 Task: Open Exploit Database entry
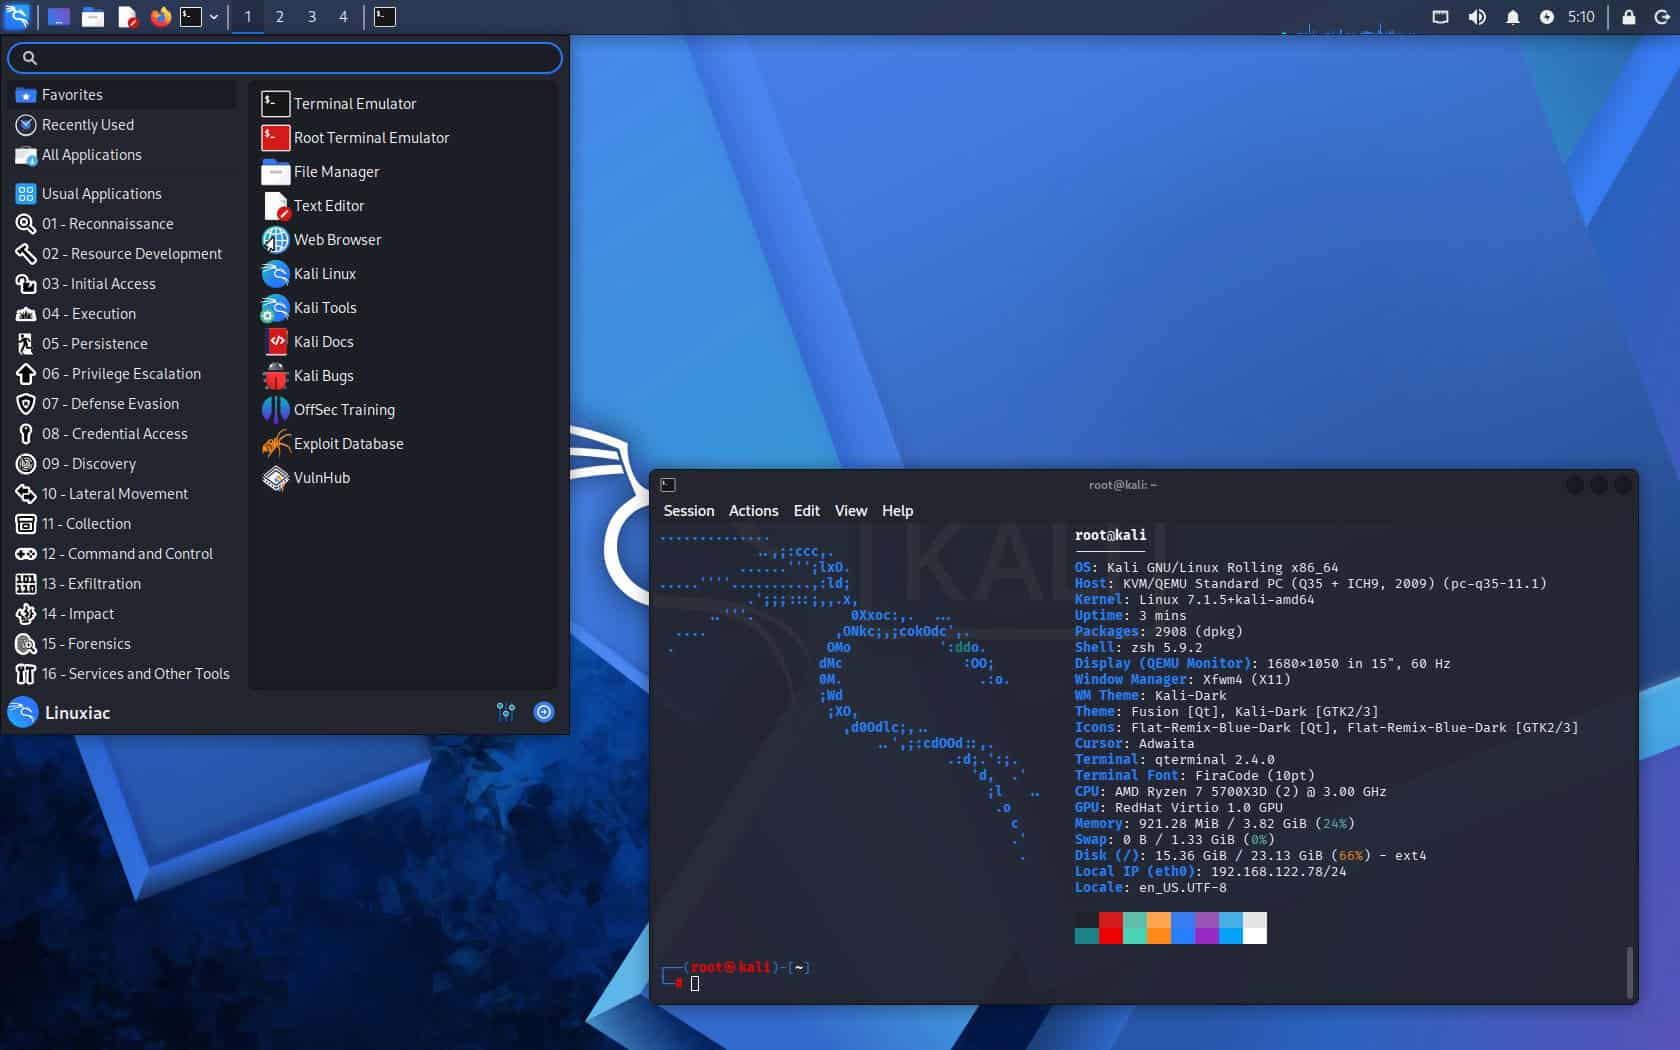[403, 443]
